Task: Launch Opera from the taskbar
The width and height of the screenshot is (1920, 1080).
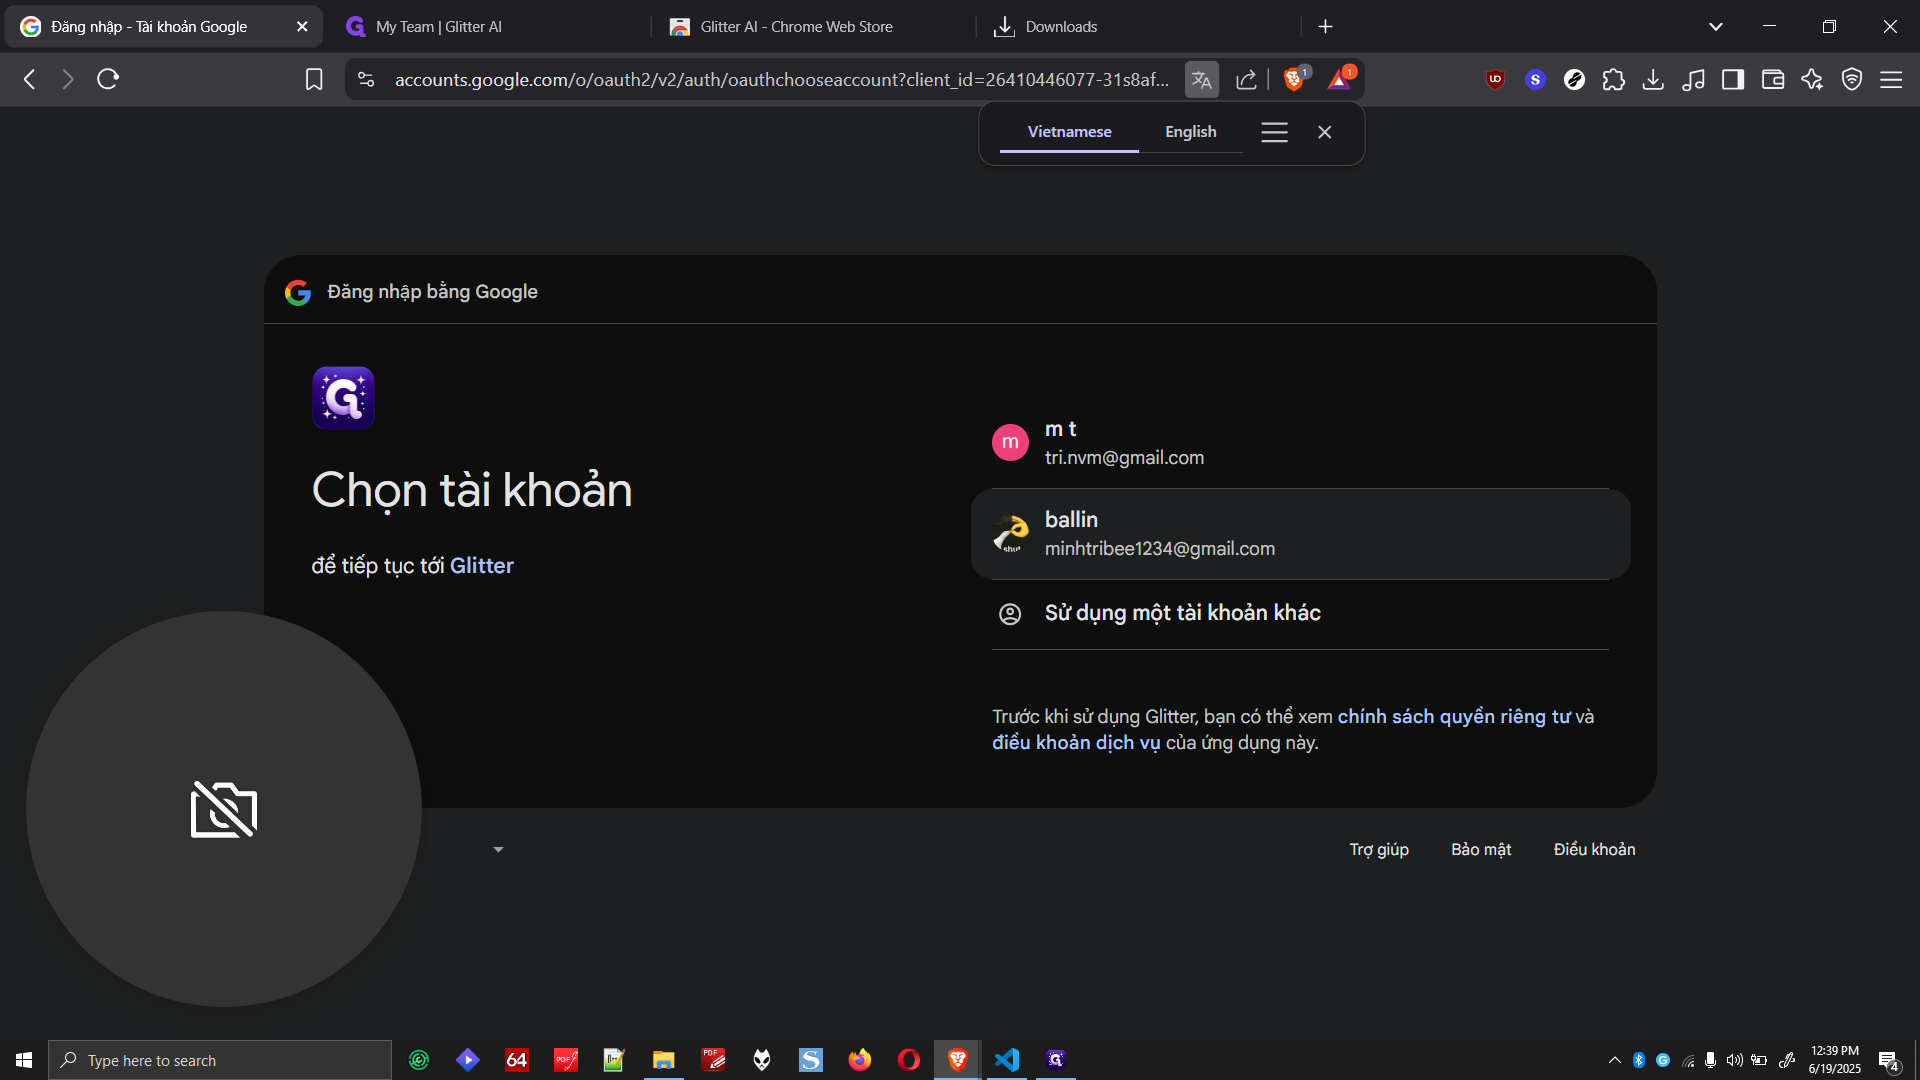Action: click(908, 1060)
